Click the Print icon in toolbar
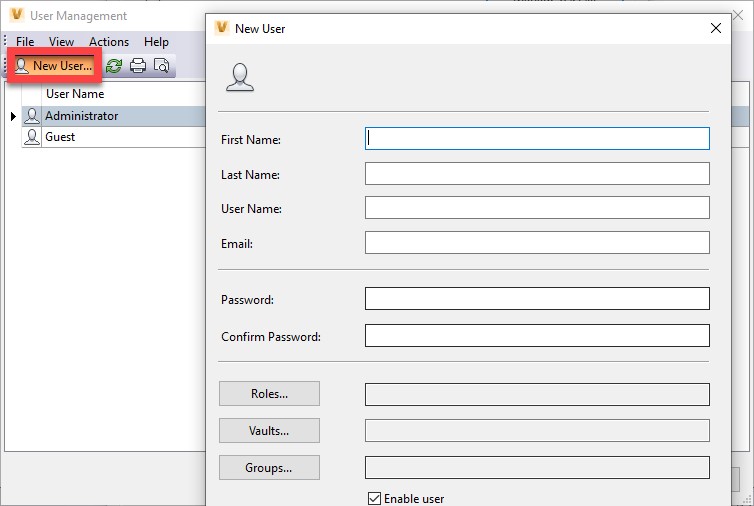 (138, 65)
